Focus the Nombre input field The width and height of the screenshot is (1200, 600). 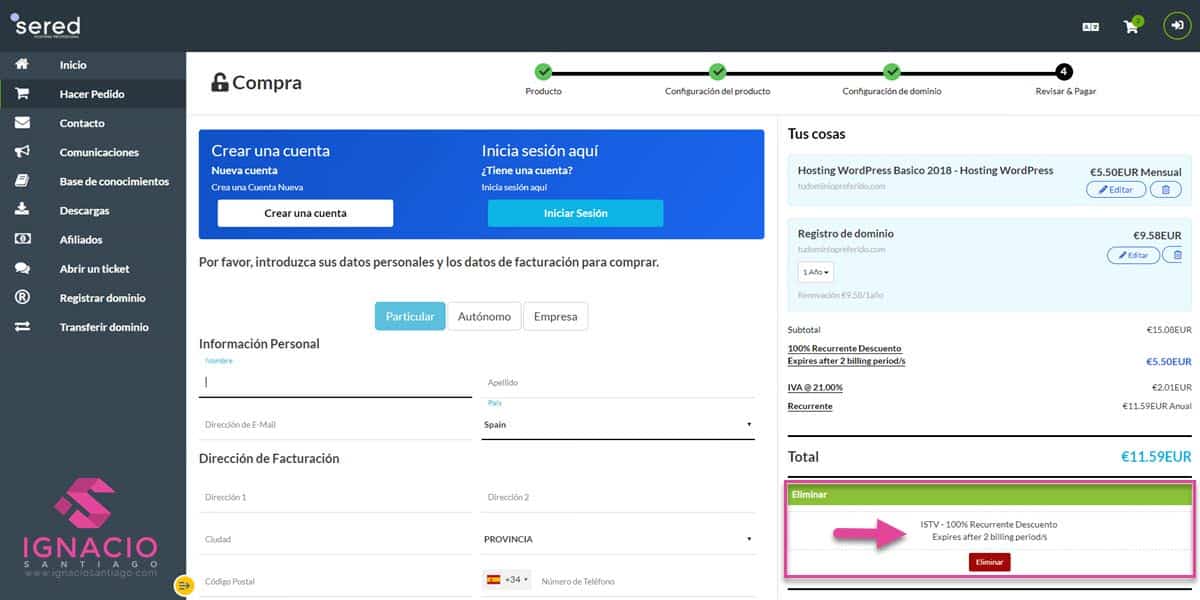[335, 381]
